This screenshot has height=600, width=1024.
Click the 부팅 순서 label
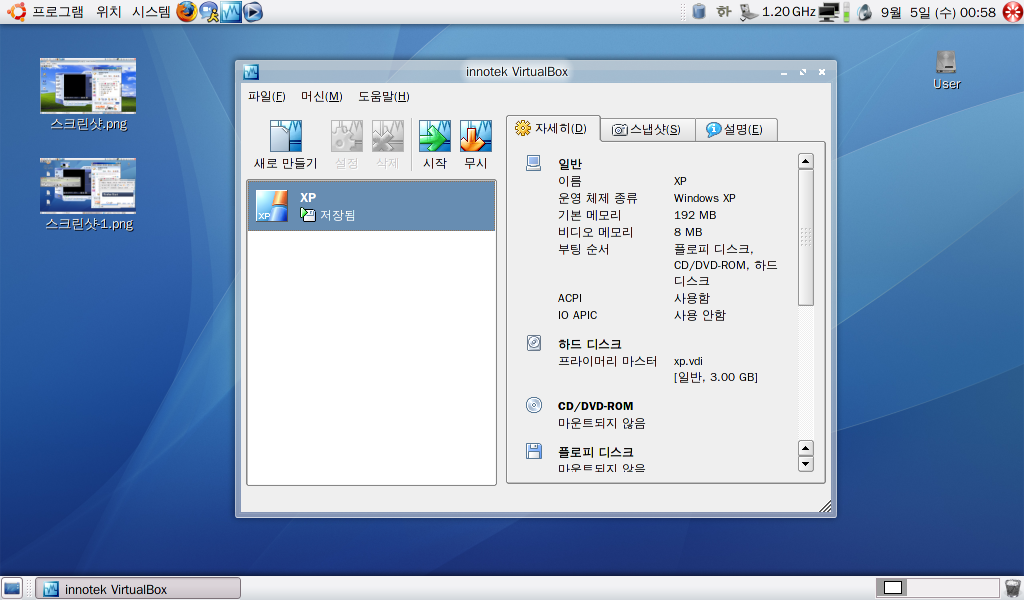coord(583,249)
